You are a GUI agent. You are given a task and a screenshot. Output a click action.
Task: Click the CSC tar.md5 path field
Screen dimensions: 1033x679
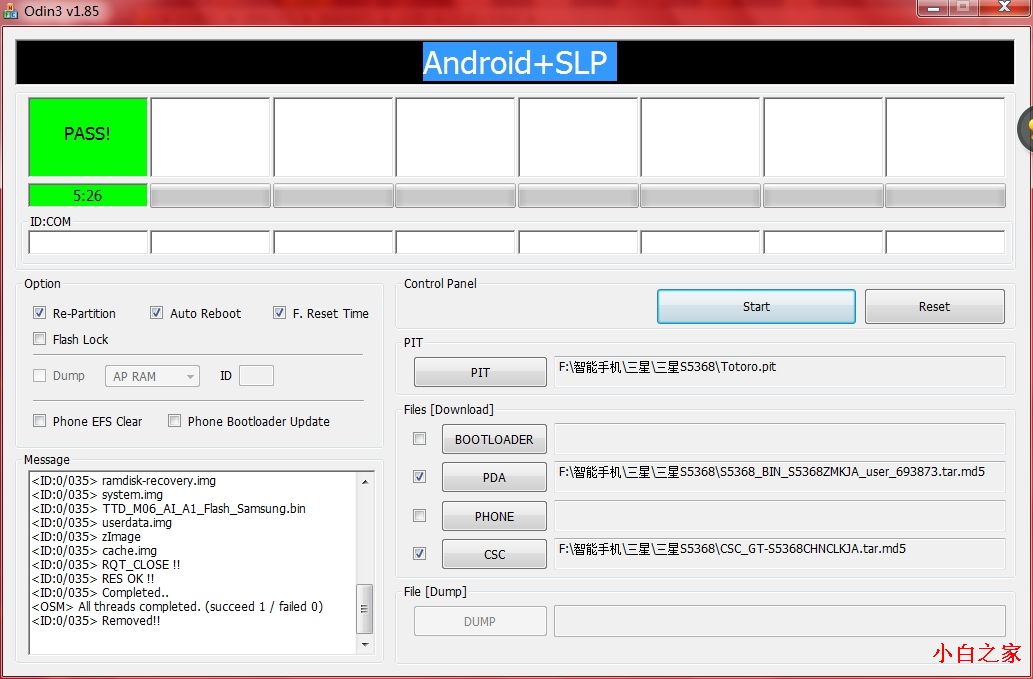click(780, 555)
